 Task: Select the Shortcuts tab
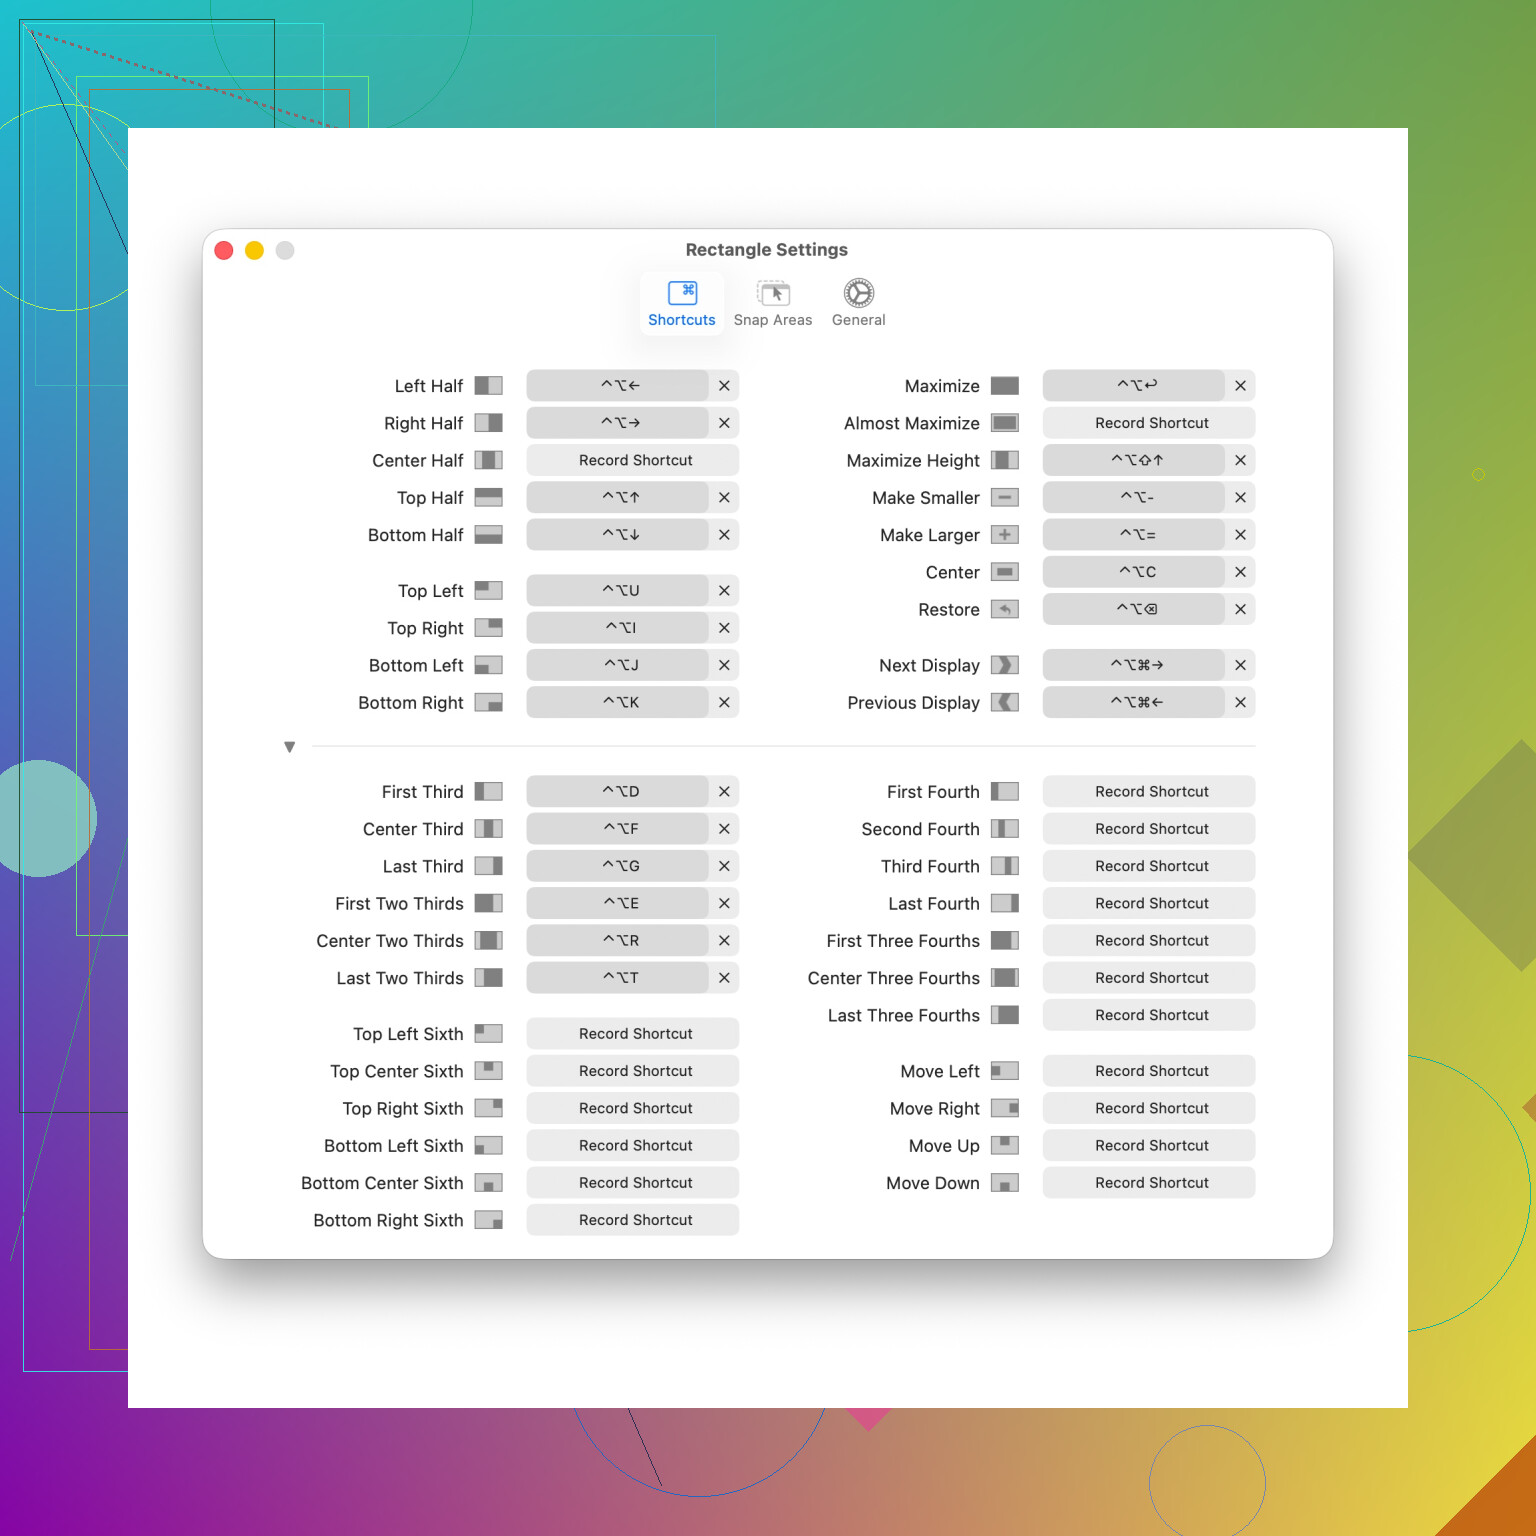pos(682,304)
